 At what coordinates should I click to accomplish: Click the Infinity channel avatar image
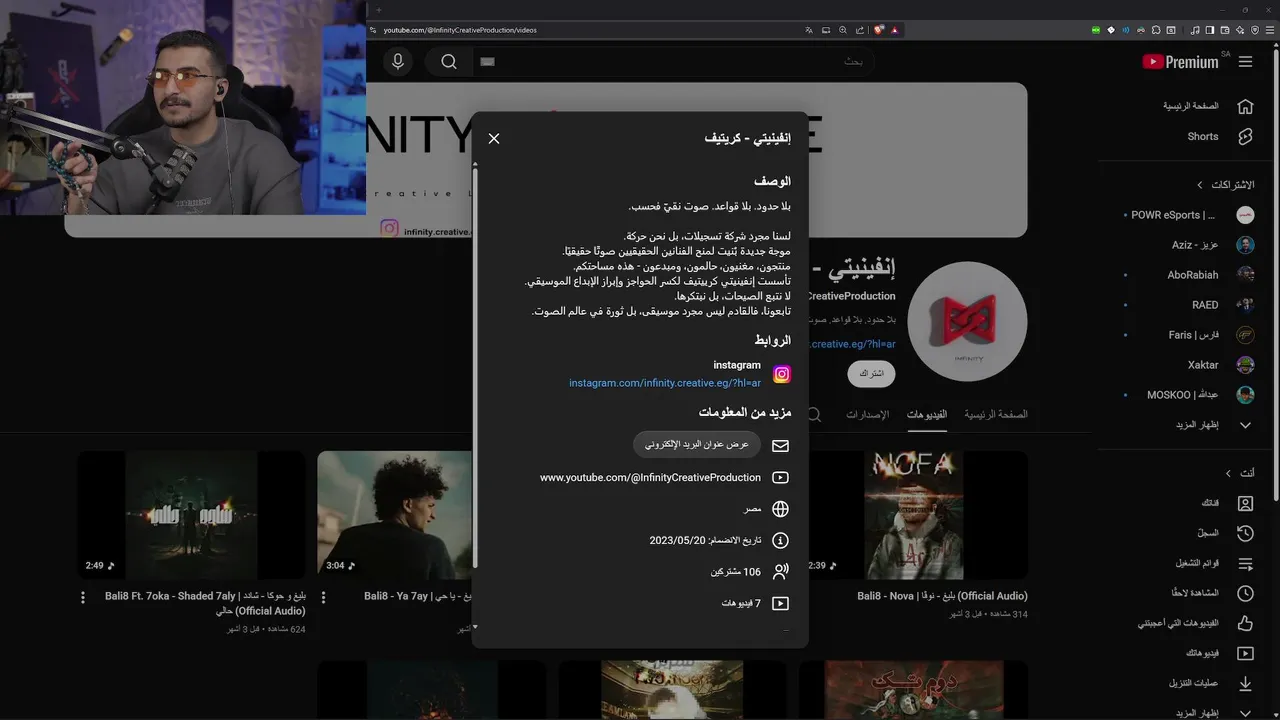tap(968, 322)
